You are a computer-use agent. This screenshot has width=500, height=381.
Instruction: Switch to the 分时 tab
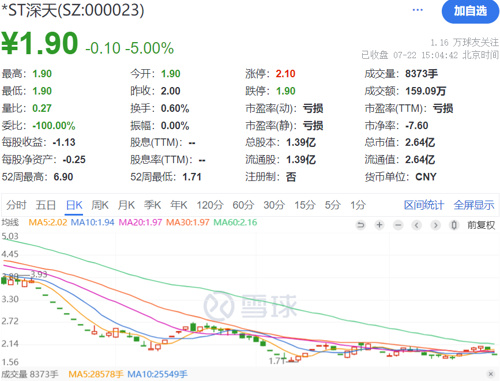16,205
